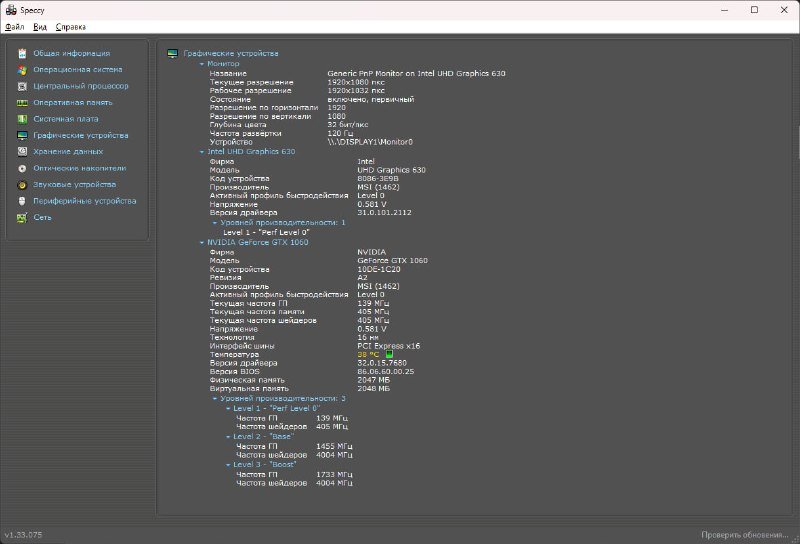Click the 8086-3E9B device code value

coord(378,179)
